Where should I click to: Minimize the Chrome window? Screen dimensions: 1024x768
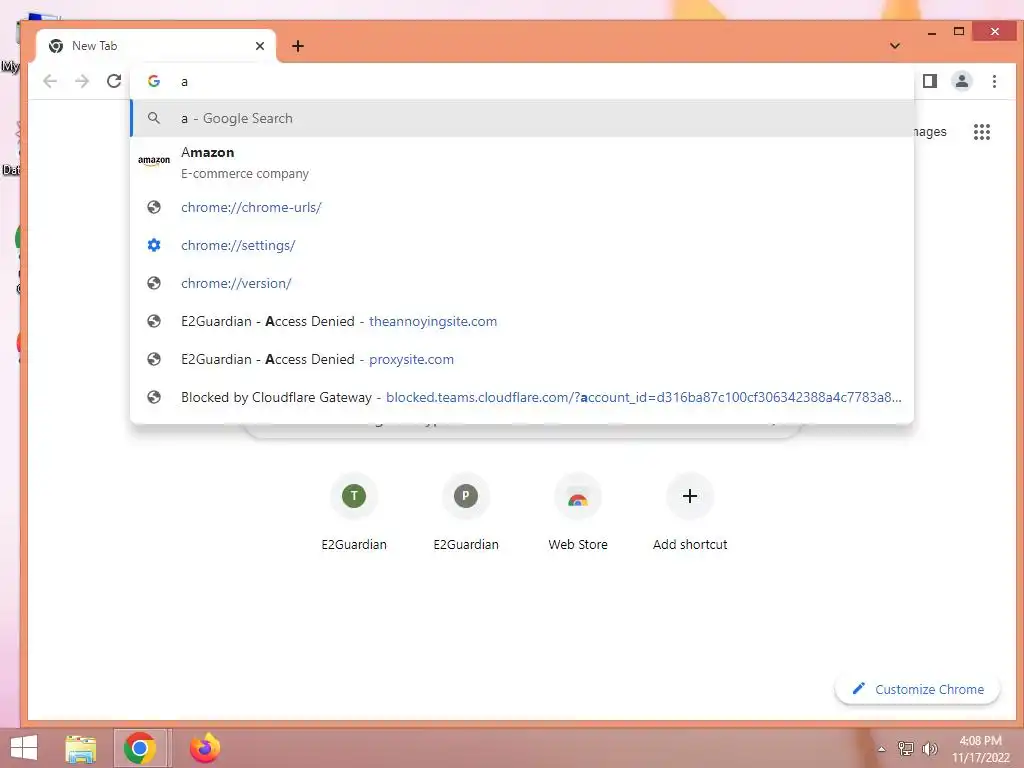(932, 33)
